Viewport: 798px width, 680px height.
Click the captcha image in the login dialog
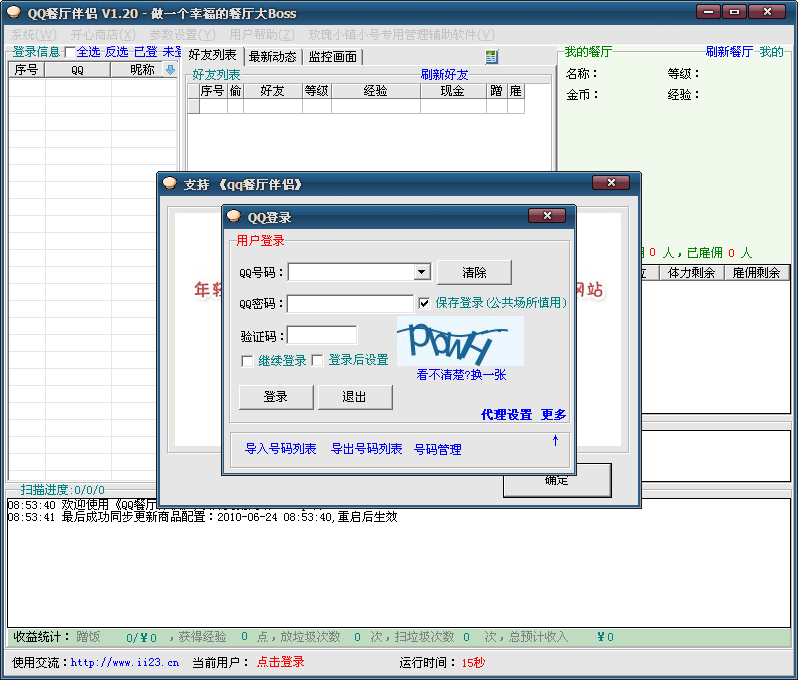pos(460,341)
